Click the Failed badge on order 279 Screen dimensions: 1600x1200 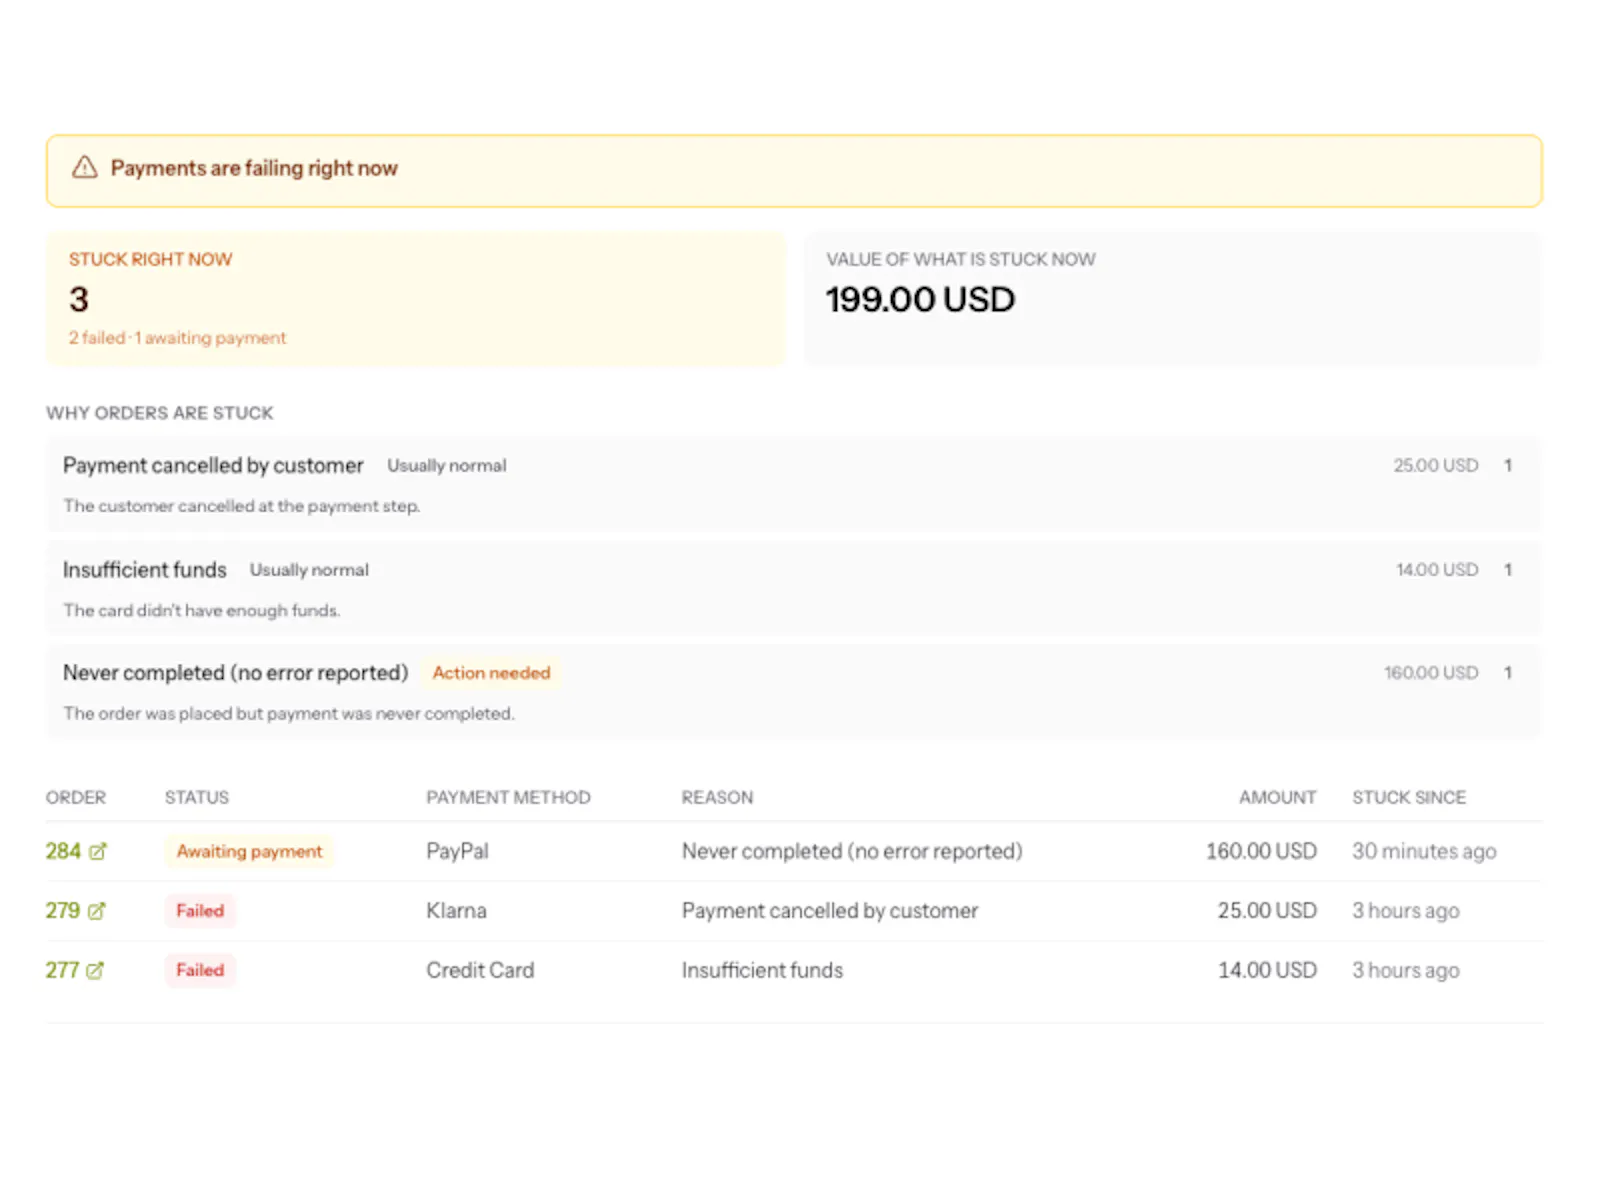(200, 911)
